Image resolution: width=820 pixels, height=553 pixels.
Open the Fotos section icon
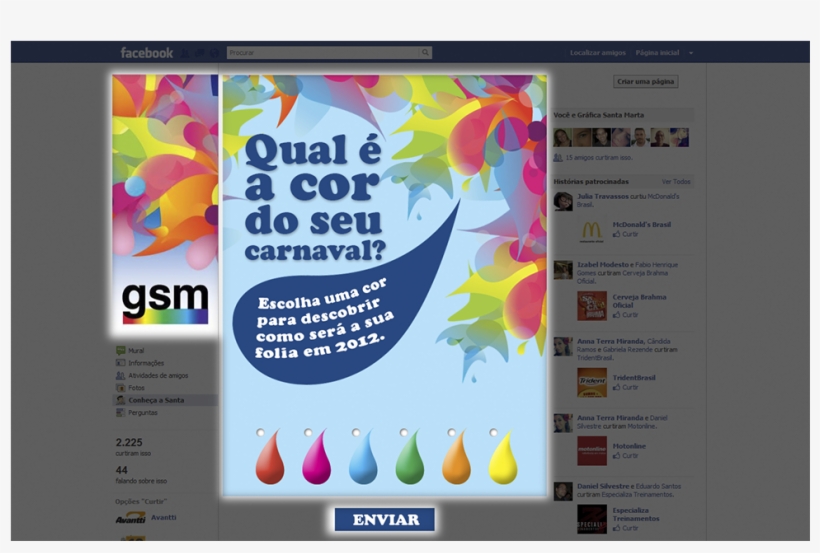click(121, 387)
